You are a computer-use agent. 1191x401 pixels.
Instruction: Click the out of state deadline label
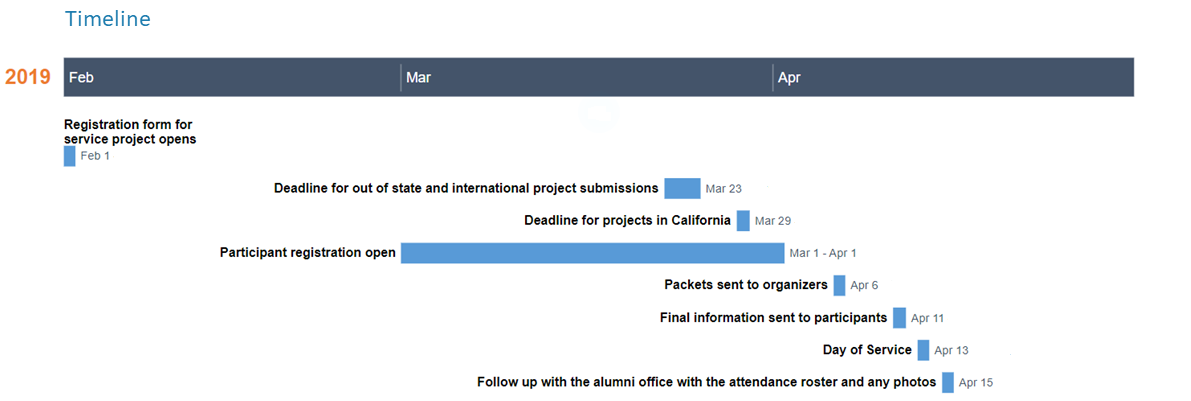pyautogui.click(x=466, y=188)
